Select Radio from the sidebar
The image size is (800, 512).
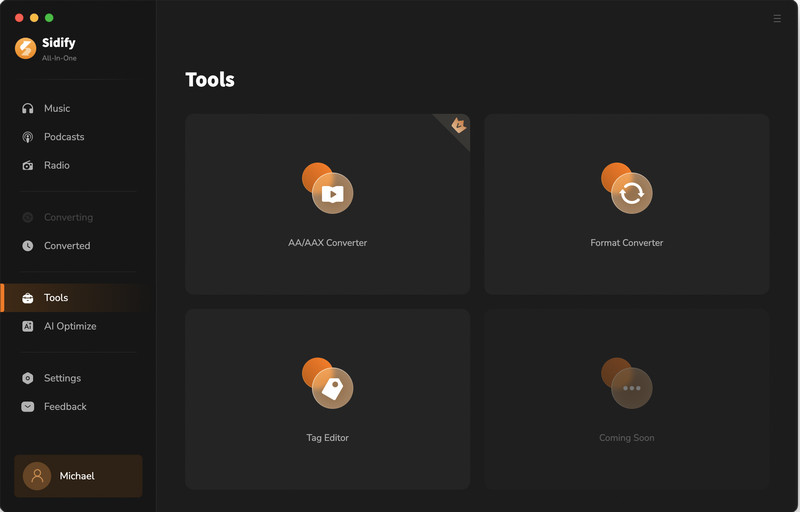tap(79, 165)
